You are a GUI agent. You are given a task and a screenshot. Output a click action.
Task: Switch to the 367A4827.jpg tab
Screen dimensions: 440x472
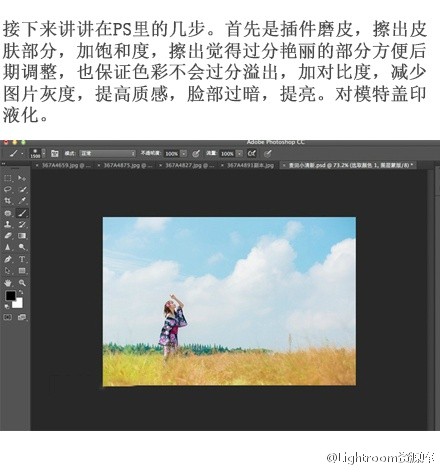(x=190, y=165)
